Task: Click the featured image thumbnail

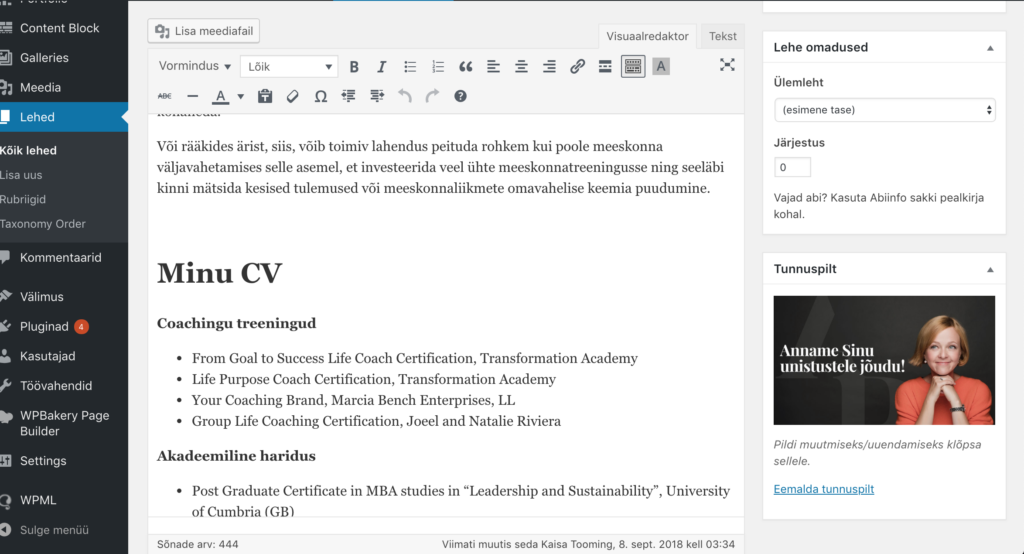Action: click(884, 360)
